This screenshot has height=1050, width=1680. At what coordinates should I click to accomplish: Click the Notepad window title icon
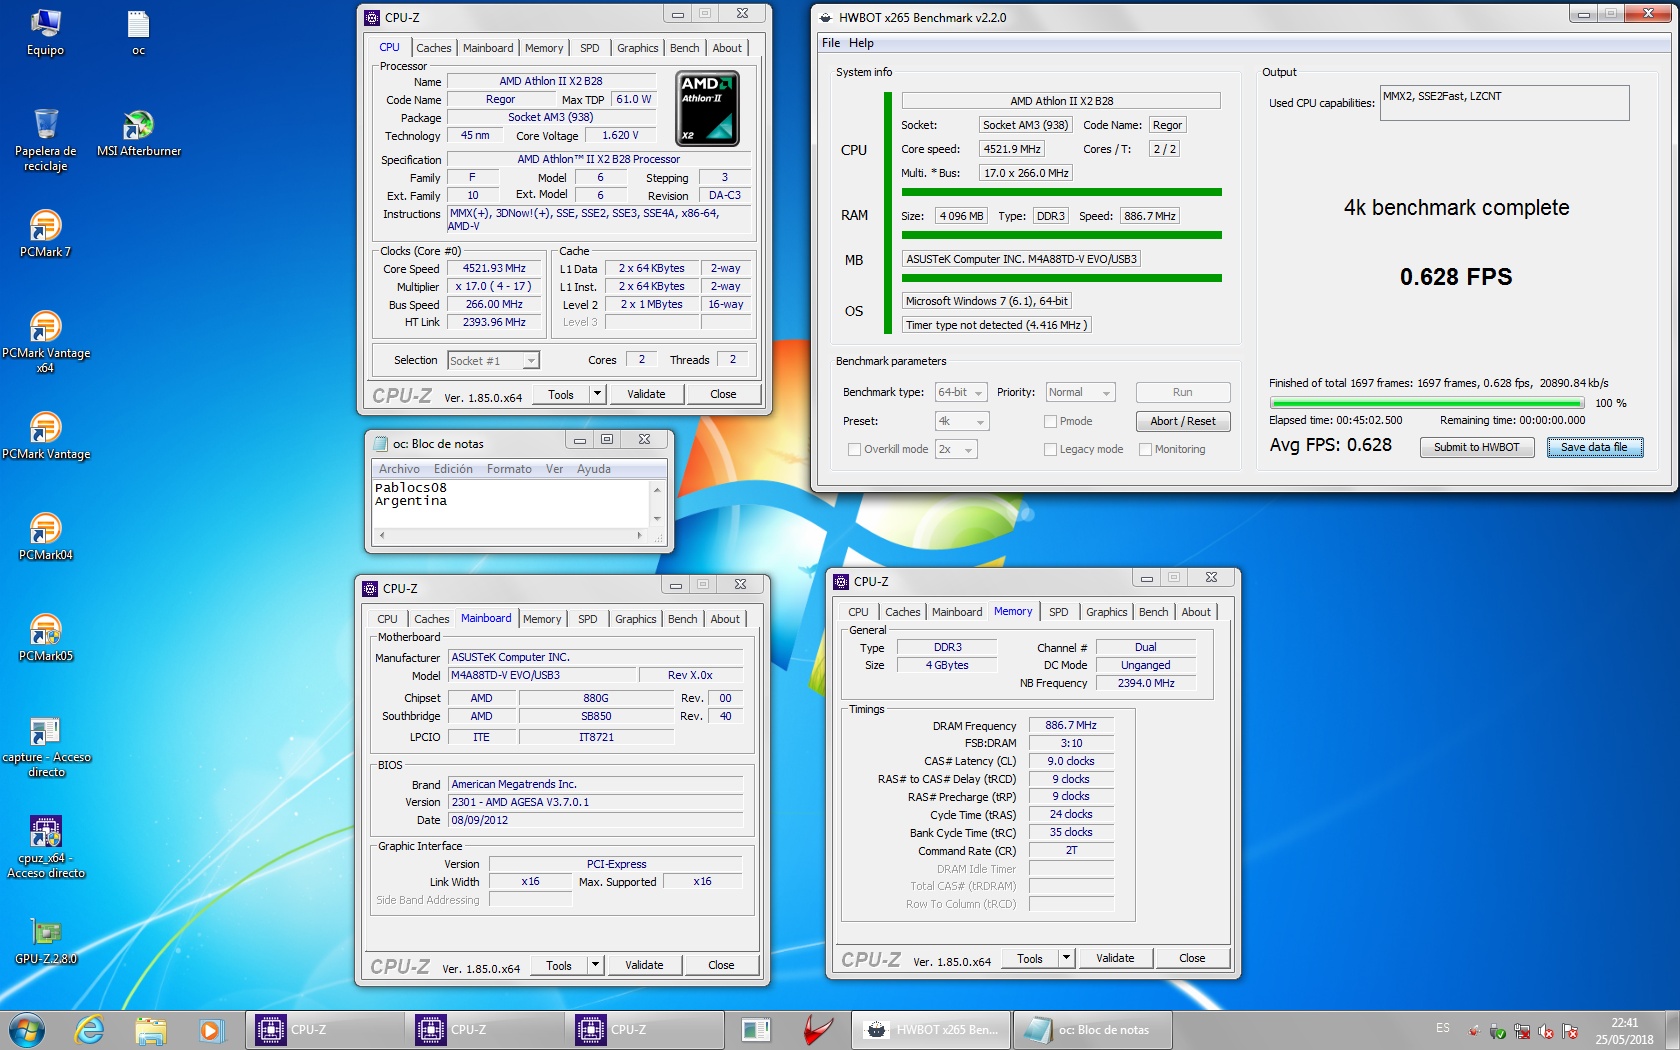pyautogui.click(x=381, y=443)
